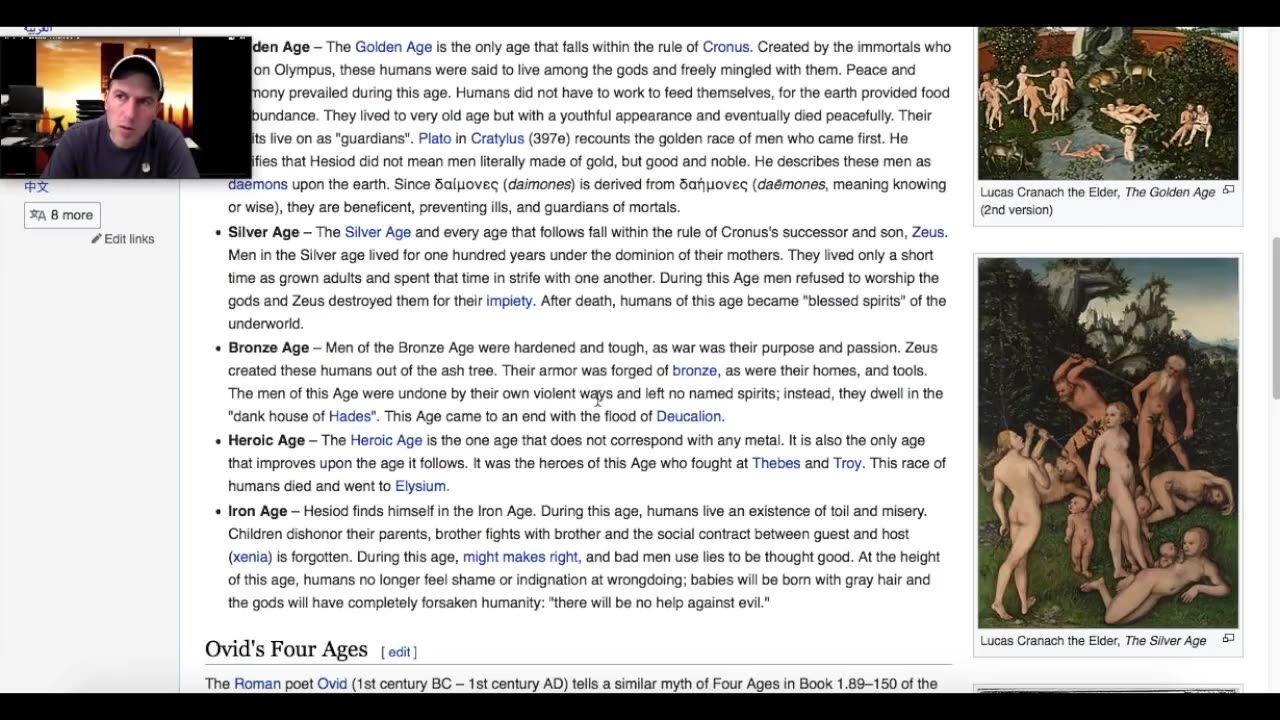Click the Ovid's Four Ages section heading
This screenshot has width=1280, height=720.
click(x=286, y=649)
